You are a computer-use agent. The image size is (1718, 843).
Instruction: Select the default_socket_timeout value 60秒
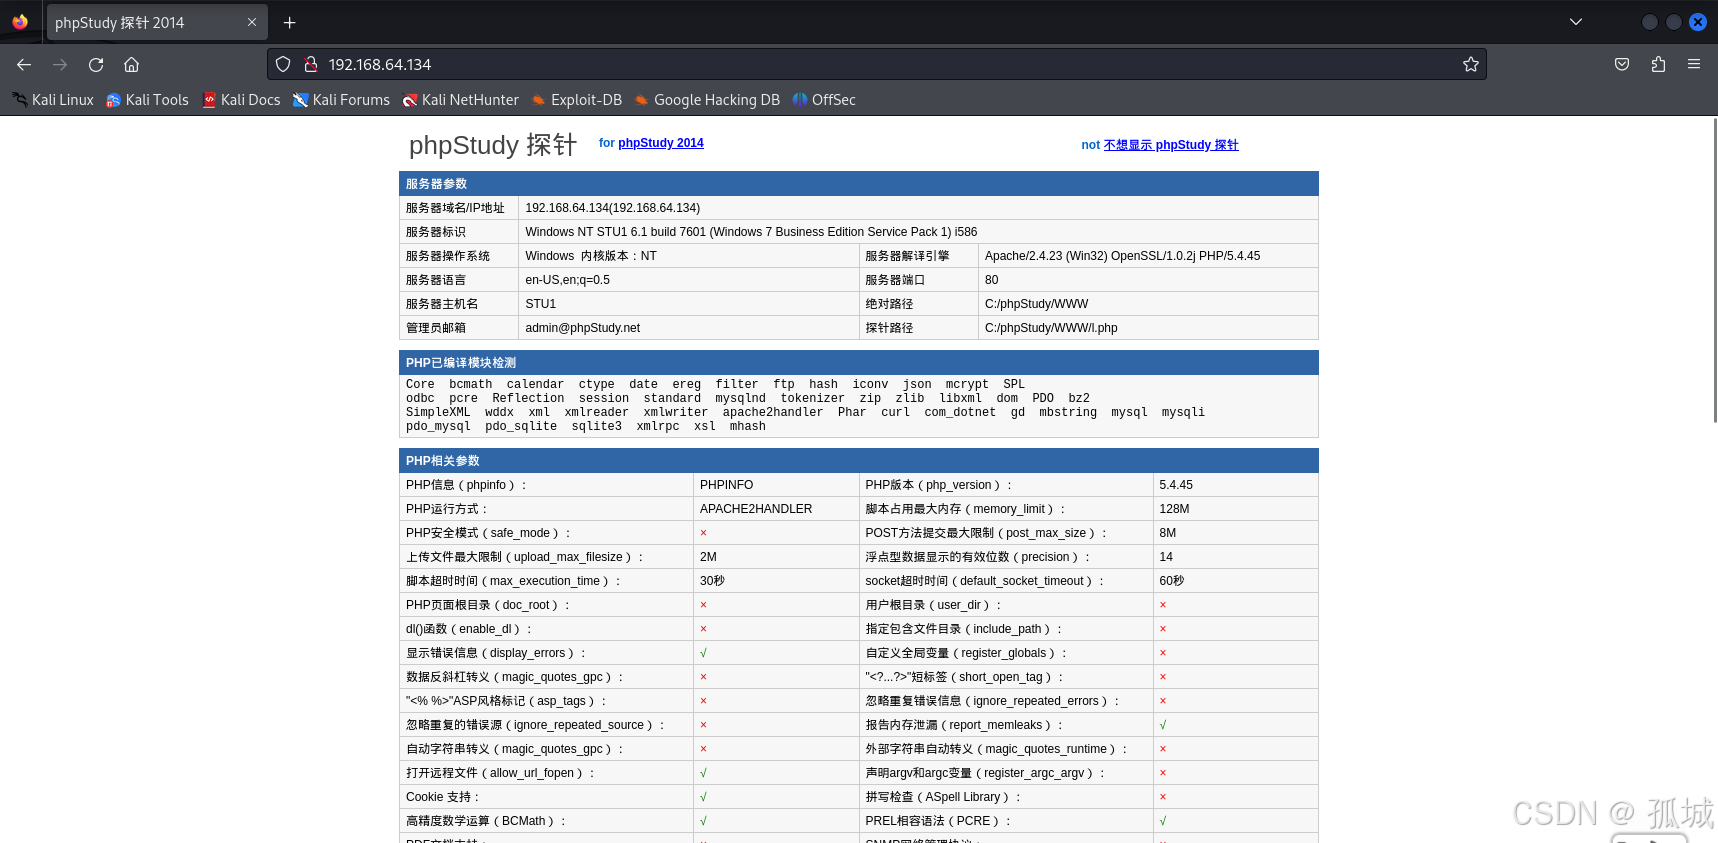point(1172,581)
